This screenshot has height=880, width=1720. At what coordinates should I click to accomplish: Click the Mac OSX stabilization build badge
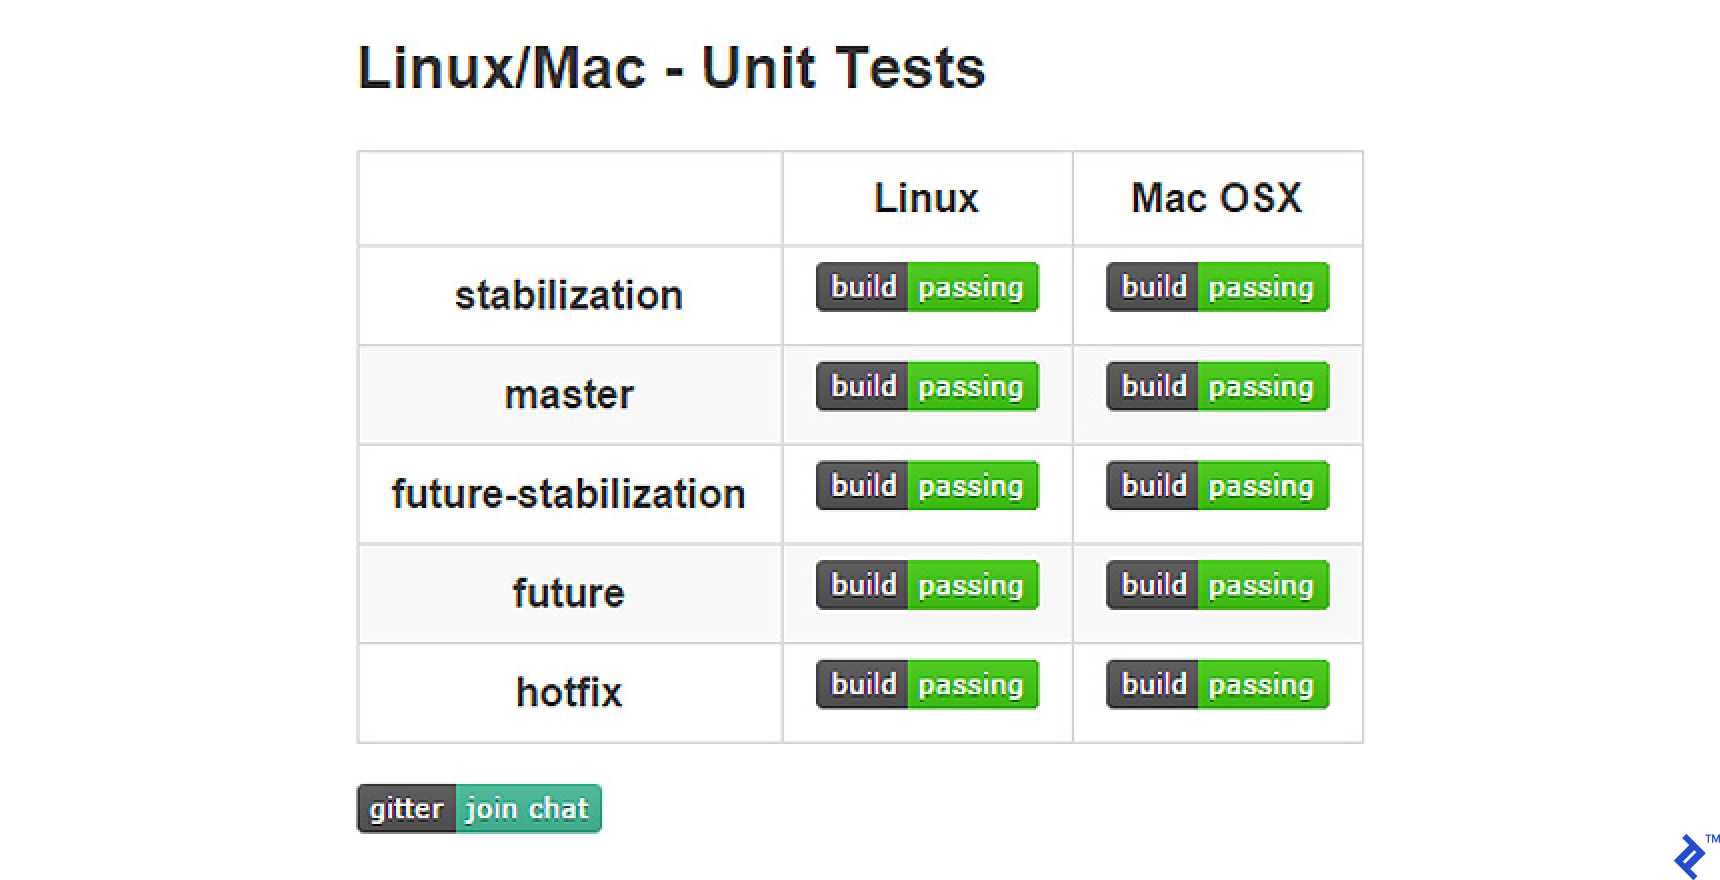pos(1217,287)
